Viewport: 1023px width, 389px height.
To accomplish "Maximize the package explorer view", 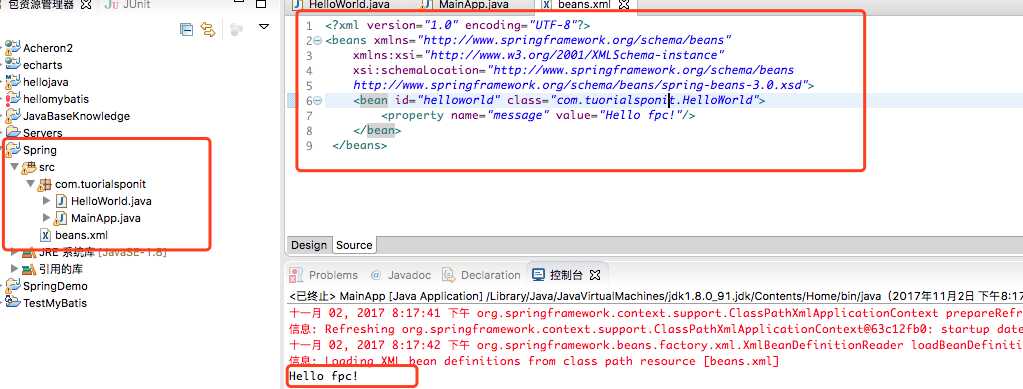I will 261,5.
